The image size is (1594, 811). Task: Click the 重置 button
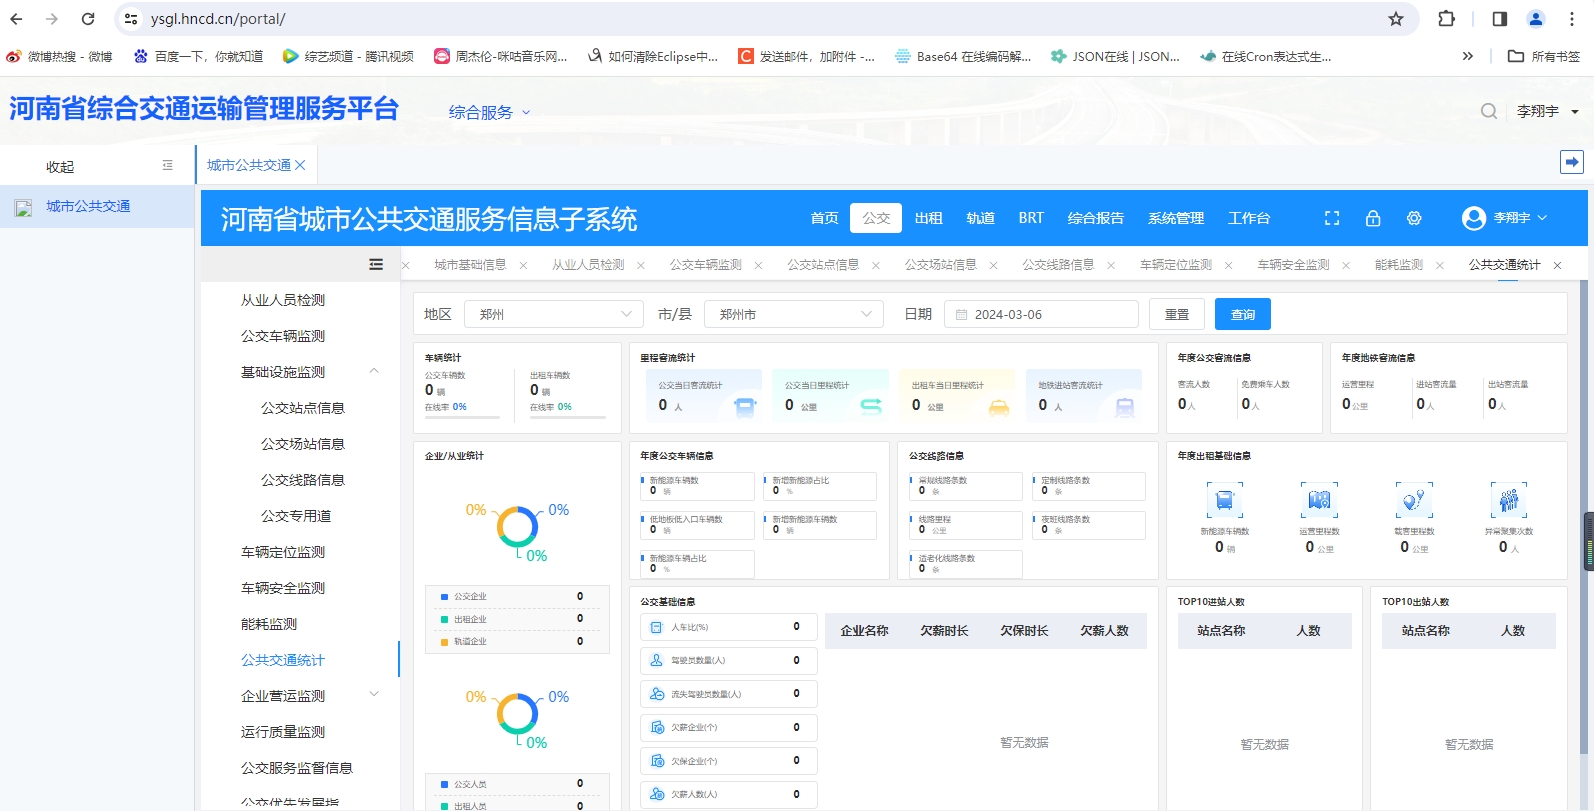[x=1177, y=314]
